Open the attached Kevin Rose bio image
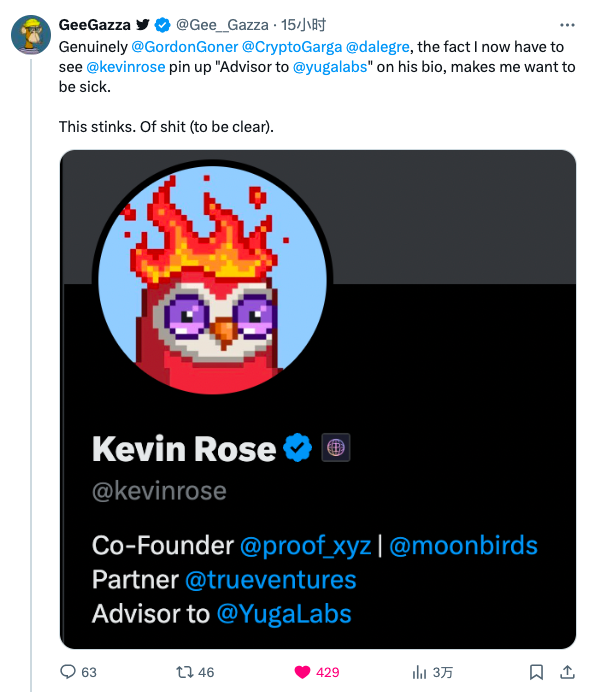This screenshot has width=591, height=692. (318, 399)
